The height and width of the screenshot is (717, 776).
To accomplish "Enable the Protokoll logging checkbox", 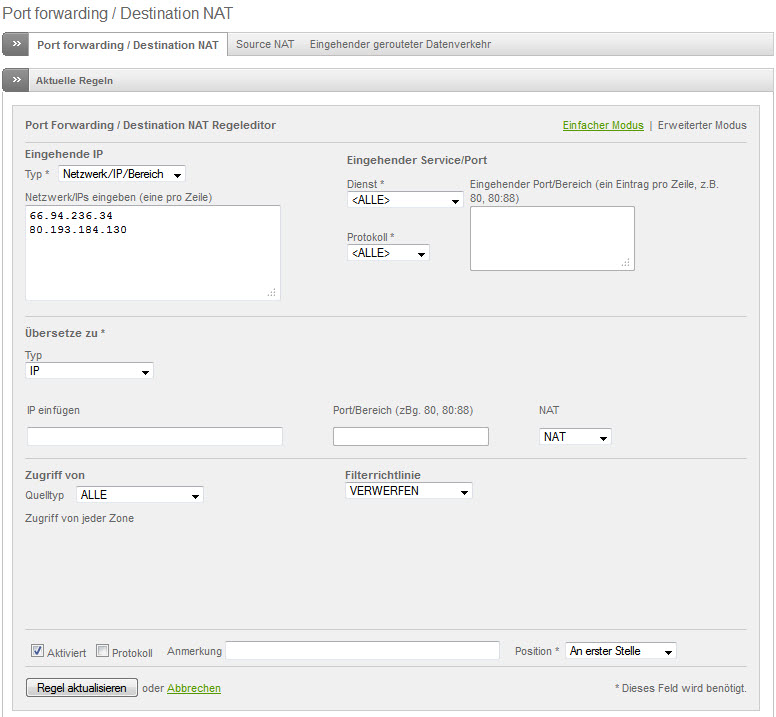I will tap(102, 651).
